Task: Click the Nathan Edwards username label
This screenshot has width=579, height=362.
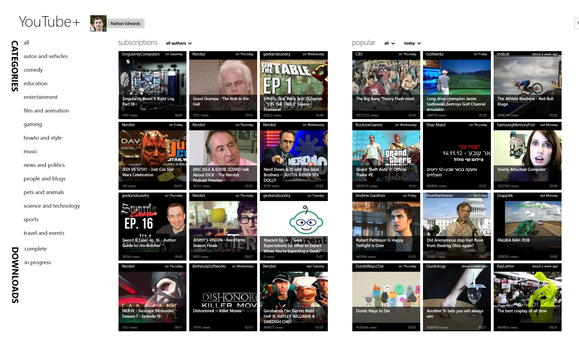Action: (x=126, y=23)
